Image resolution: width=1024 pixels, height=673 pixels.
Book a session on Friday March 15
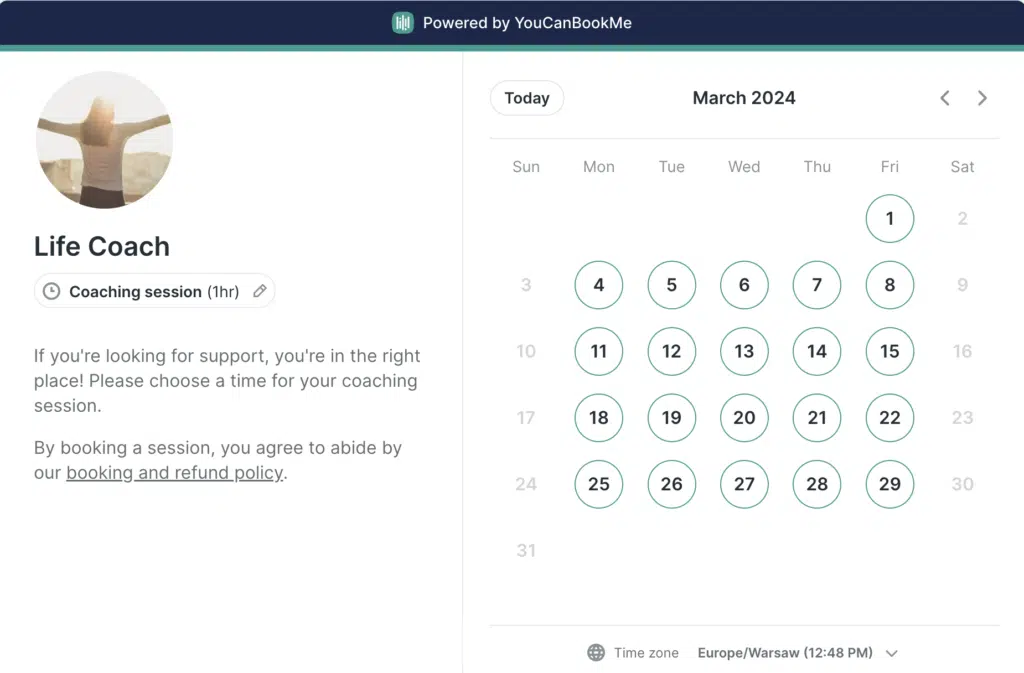point(889,351)
